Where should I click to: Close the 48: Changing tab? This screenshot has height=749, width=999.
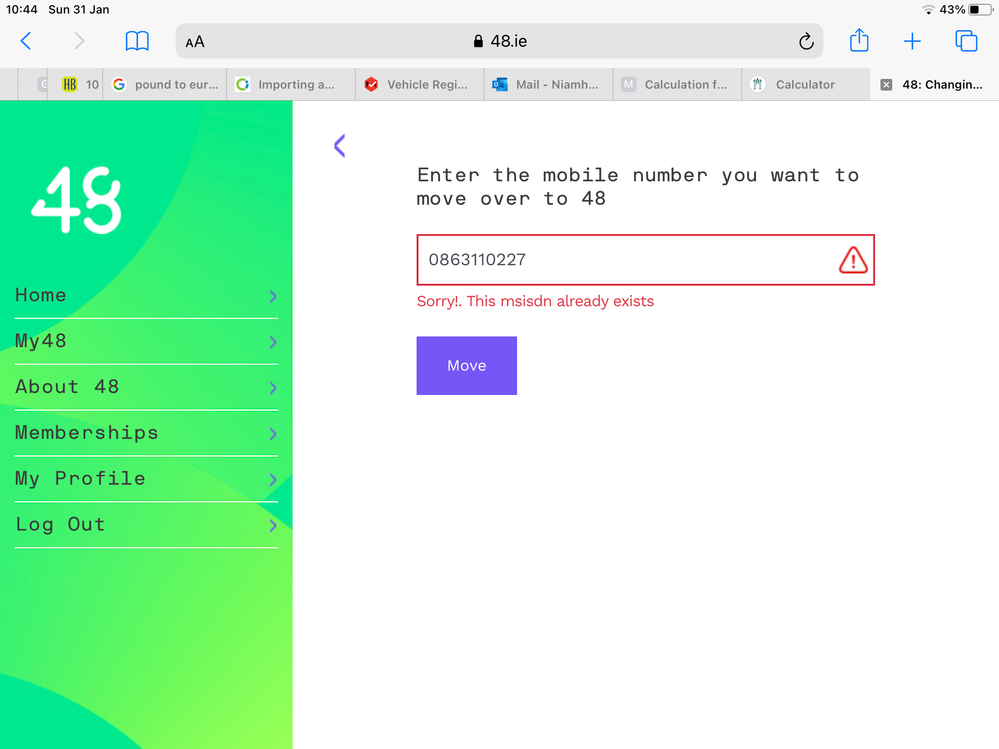pos(886,85)
